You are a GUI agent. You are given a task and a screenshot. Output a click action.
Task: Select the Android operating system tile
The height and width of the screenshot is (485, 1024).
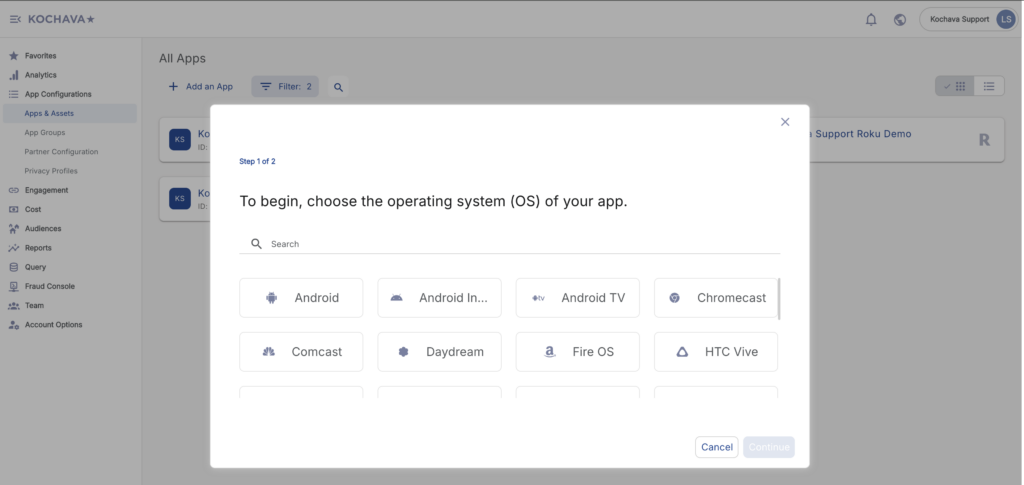(301, 298)
